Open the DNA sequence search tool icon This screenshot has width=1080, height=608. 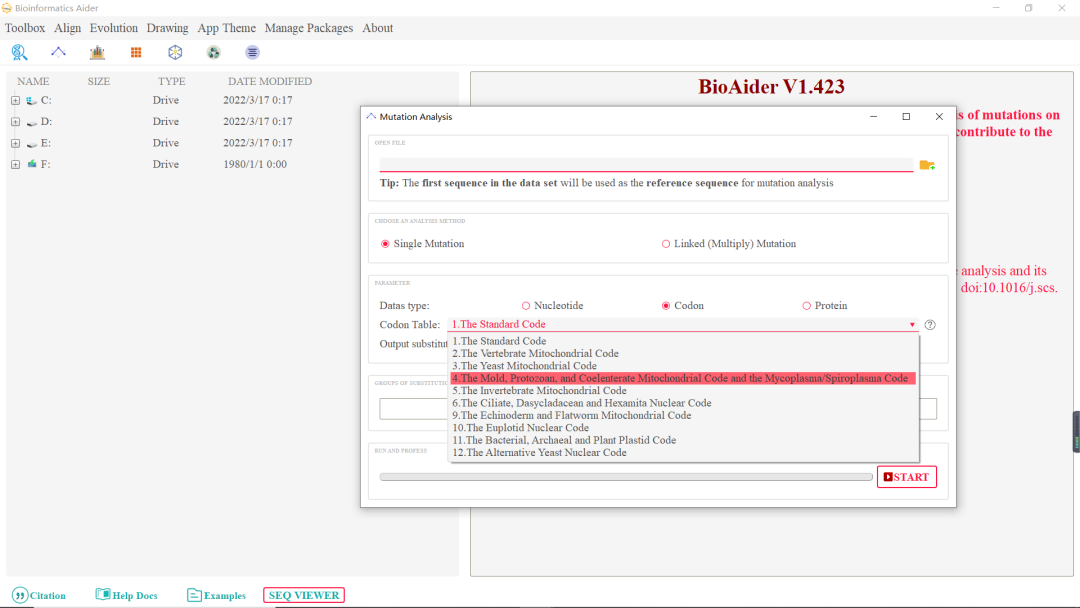[19, 52]
